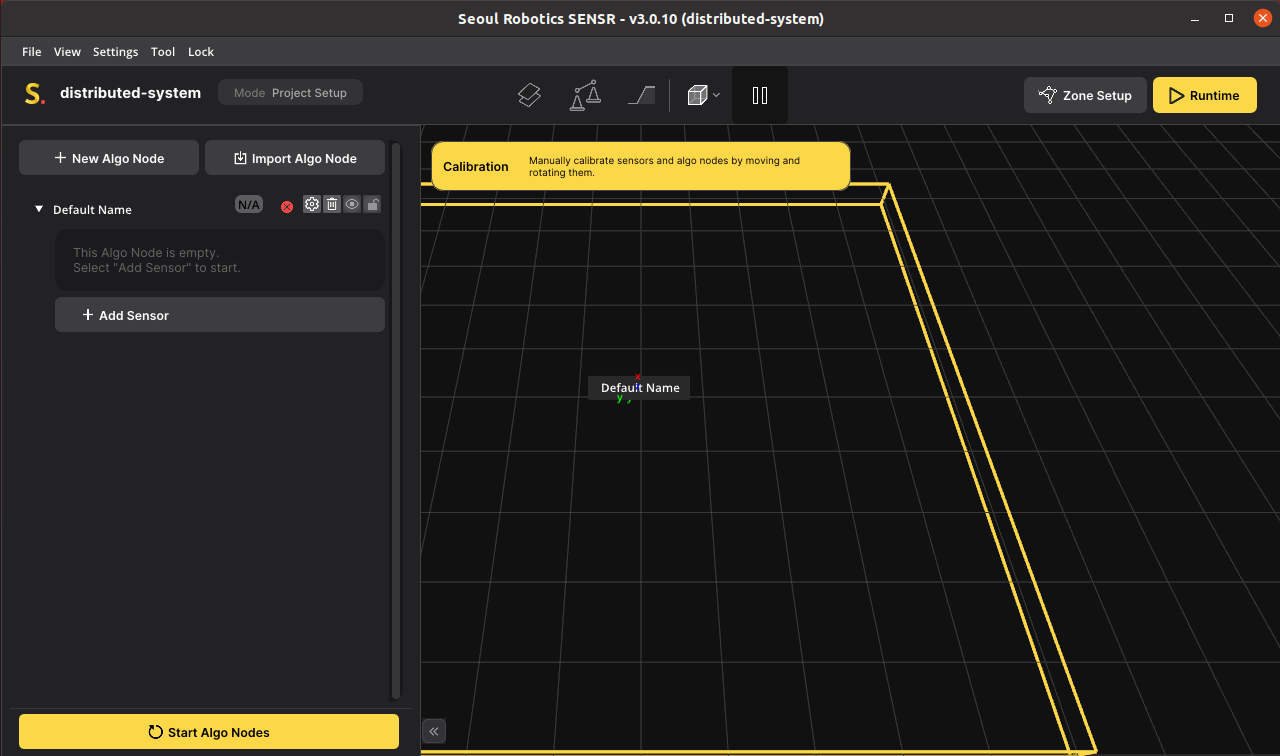Minimize the SENSR window
Viewport: 1280px width, 756px height.
[x=1195, y=18]
